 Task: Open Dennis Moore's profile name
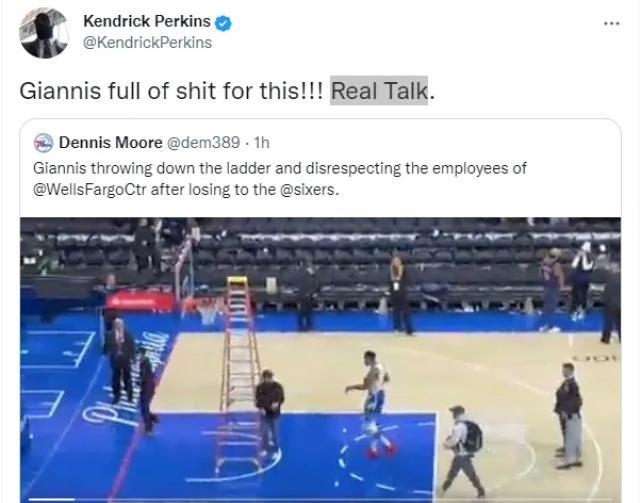[110, 143]
